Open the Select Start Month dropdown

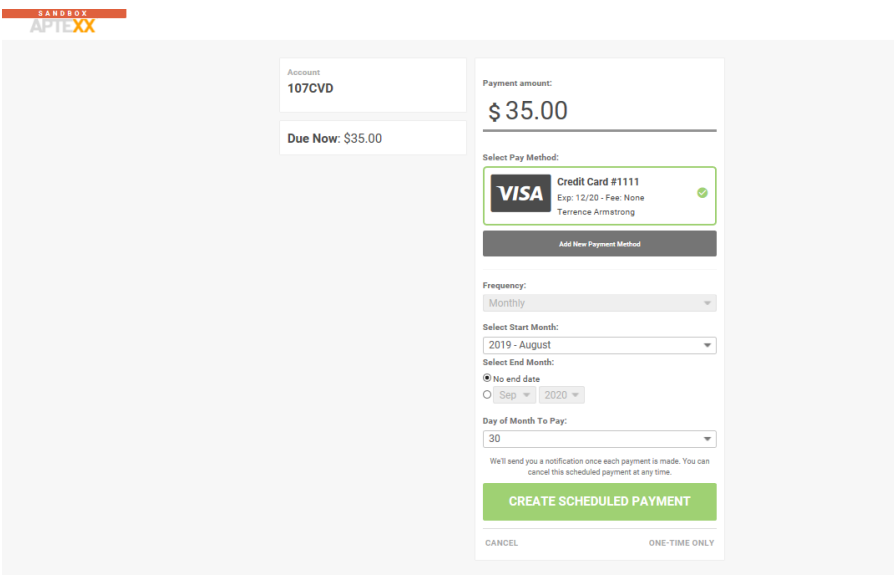[599, 345]
